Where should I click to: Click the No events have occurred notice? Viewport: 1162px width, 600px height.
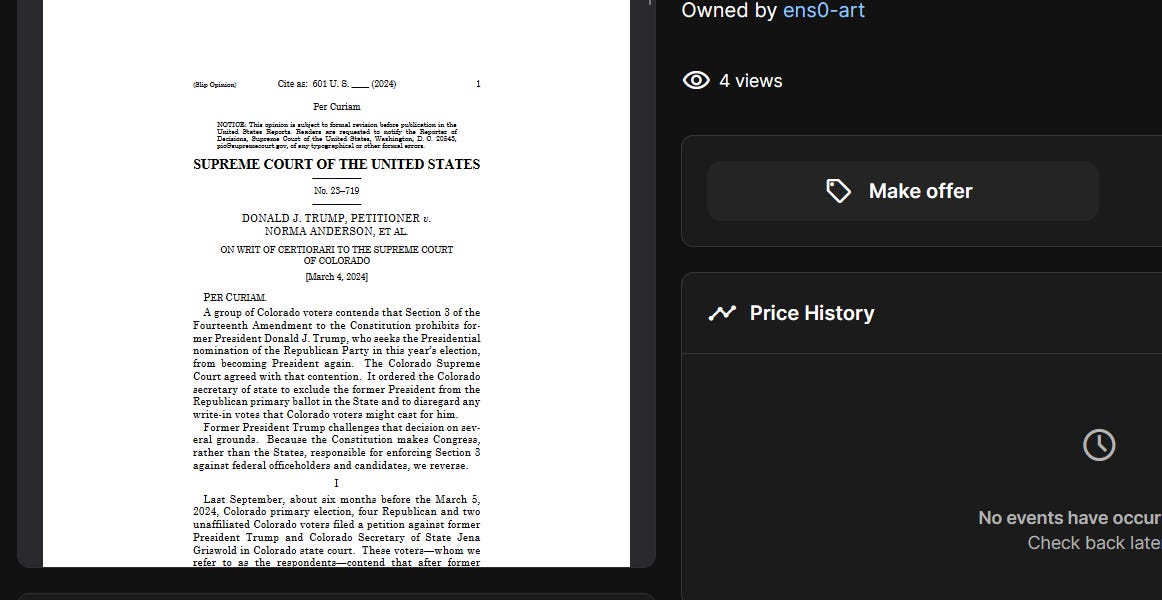click(x=1068, y=517)
